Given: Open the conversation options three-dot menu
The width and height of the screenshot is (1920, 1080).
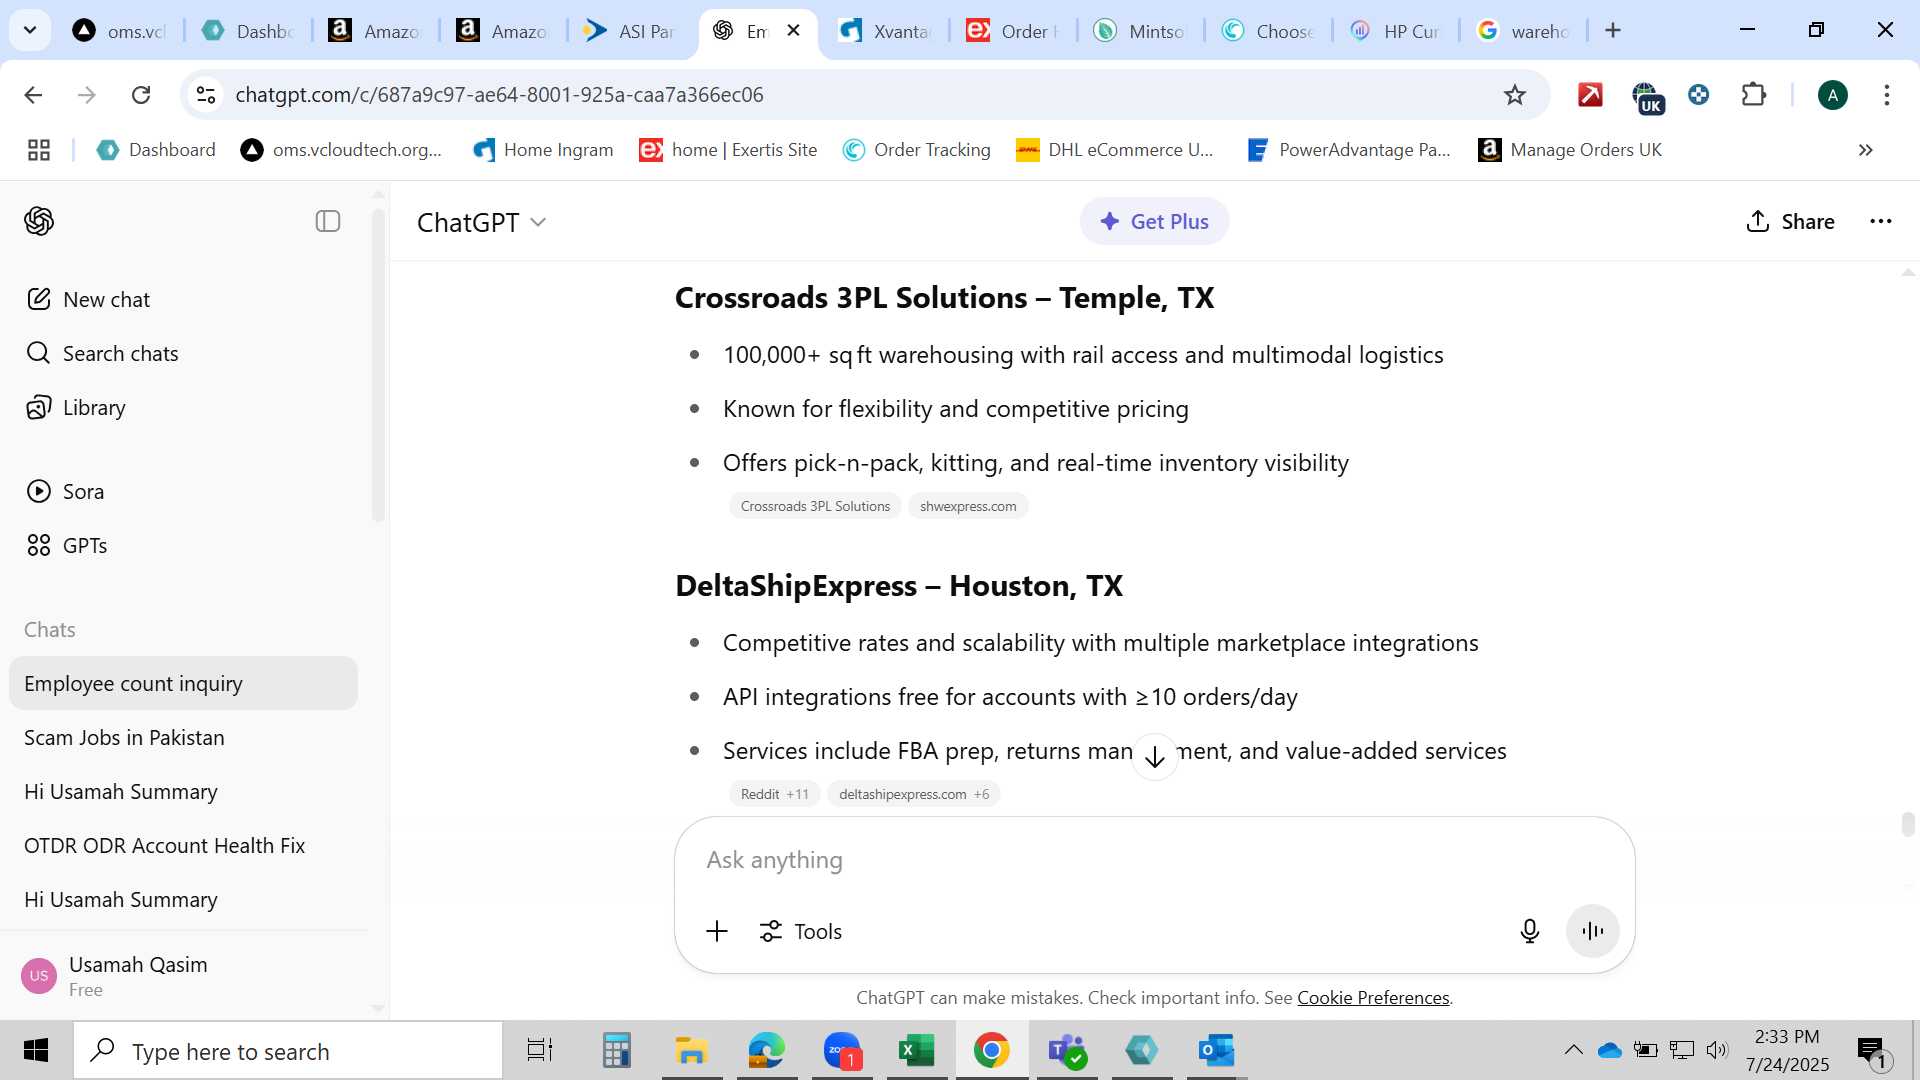Looking at the screenshot, I should pyautogui.click(x=1881, y=221).
